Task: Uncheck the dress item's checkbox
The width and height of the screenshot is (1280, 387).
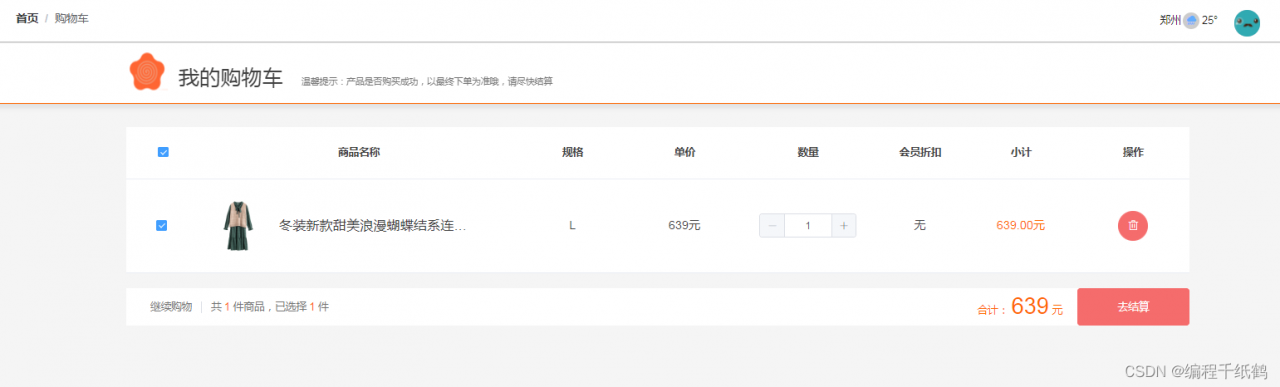Action: click(x=162, y=226)
